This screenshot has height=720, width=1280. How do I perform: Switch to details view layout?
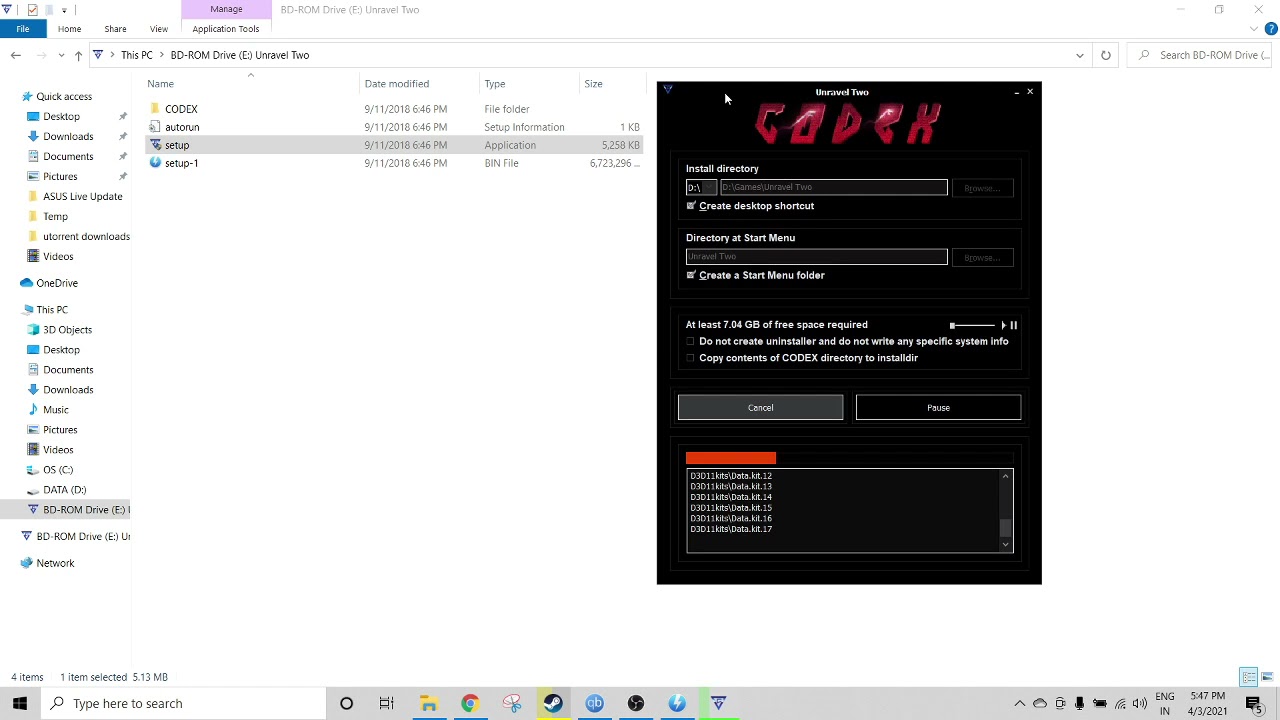coord(1248,677)
